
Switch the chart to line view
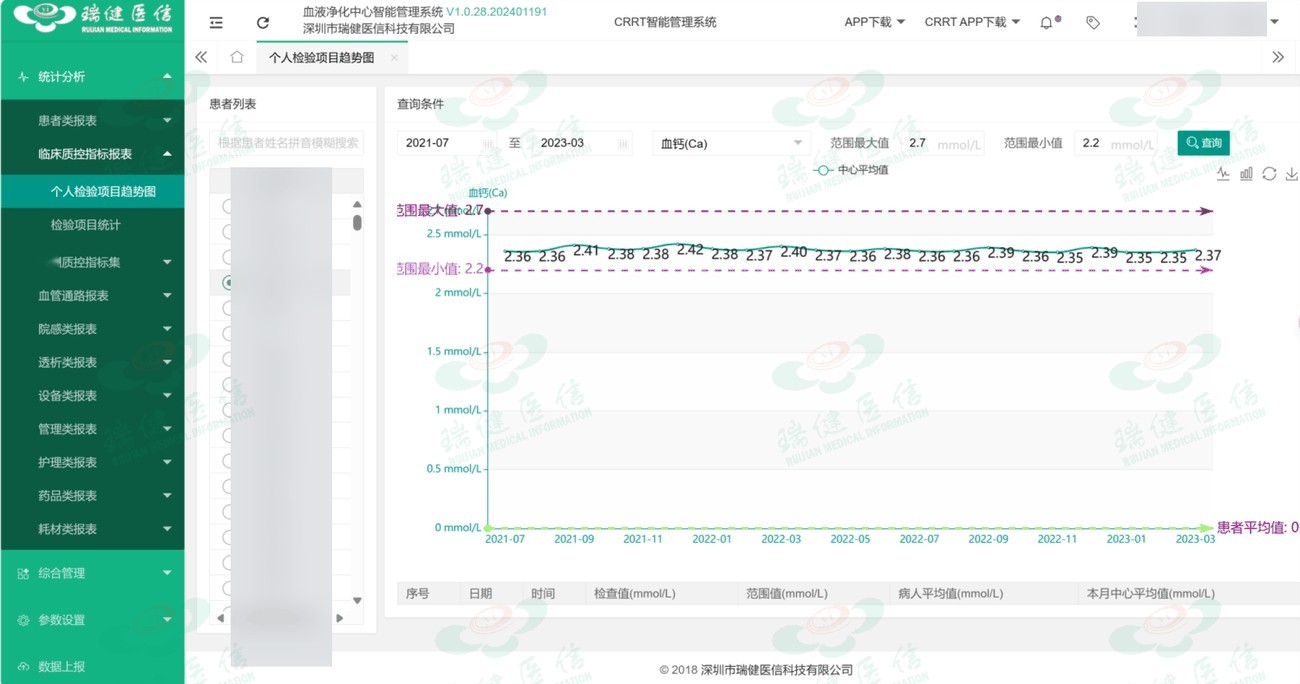pos(1223,174)
